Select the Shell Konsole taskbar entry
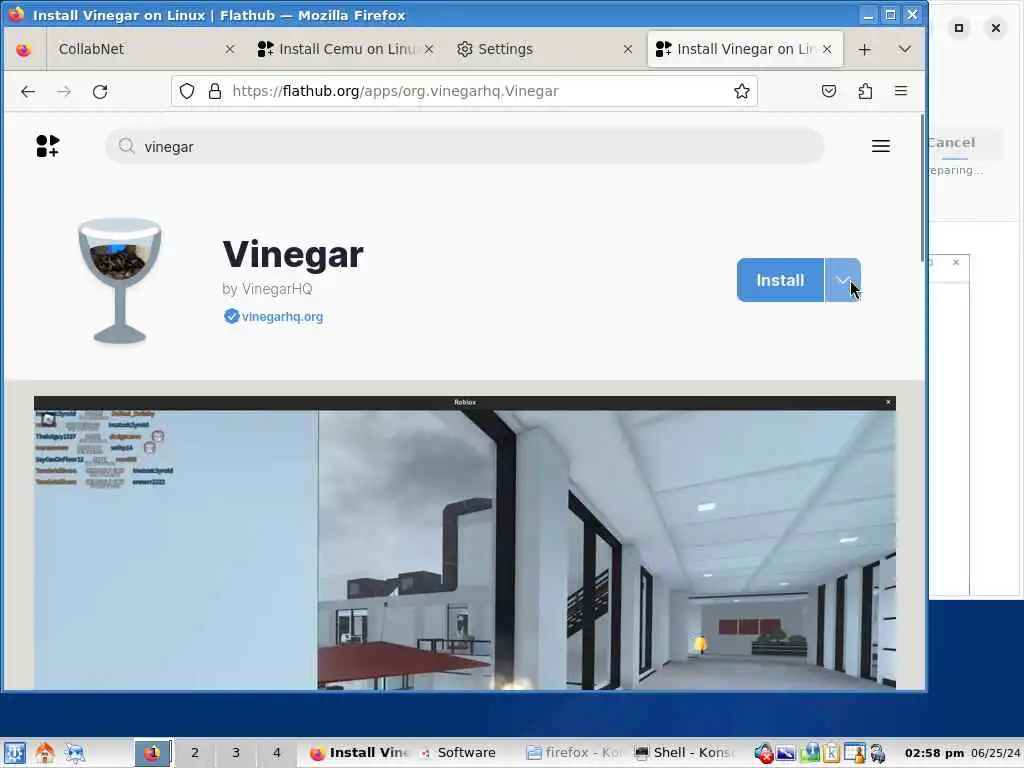This screenshot has width=1024, height=768. 684,753
